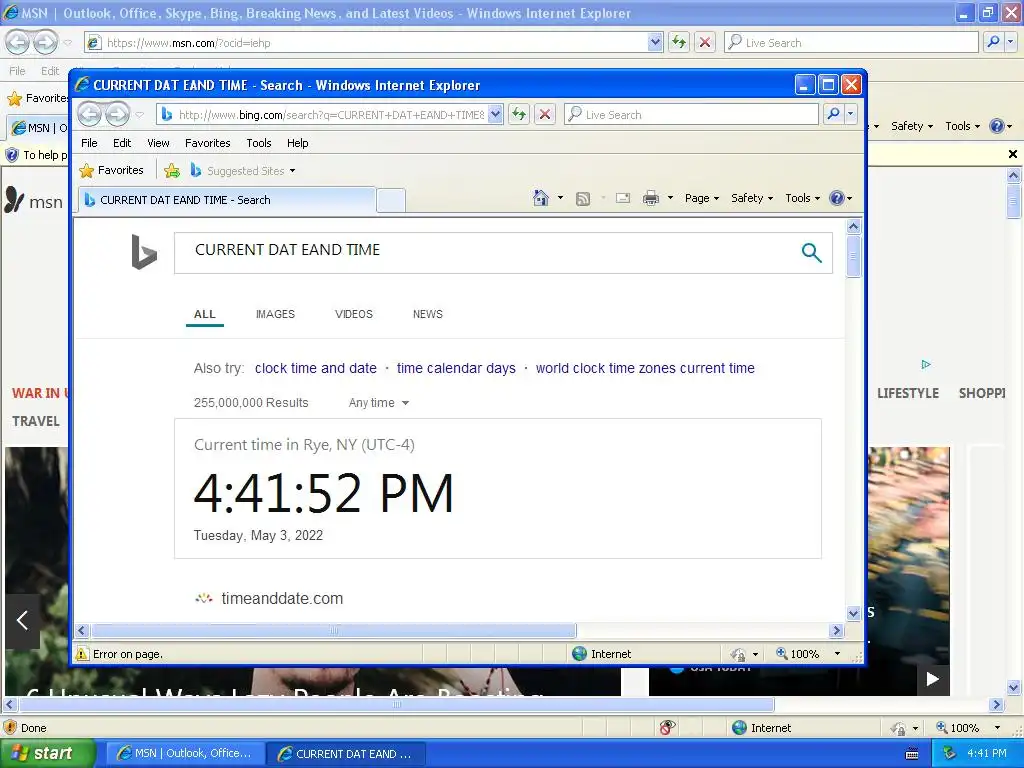Viewport: 1024px width, 768px height.
Task: Open address dropdown in MSN window
Action: coord(656,42)
